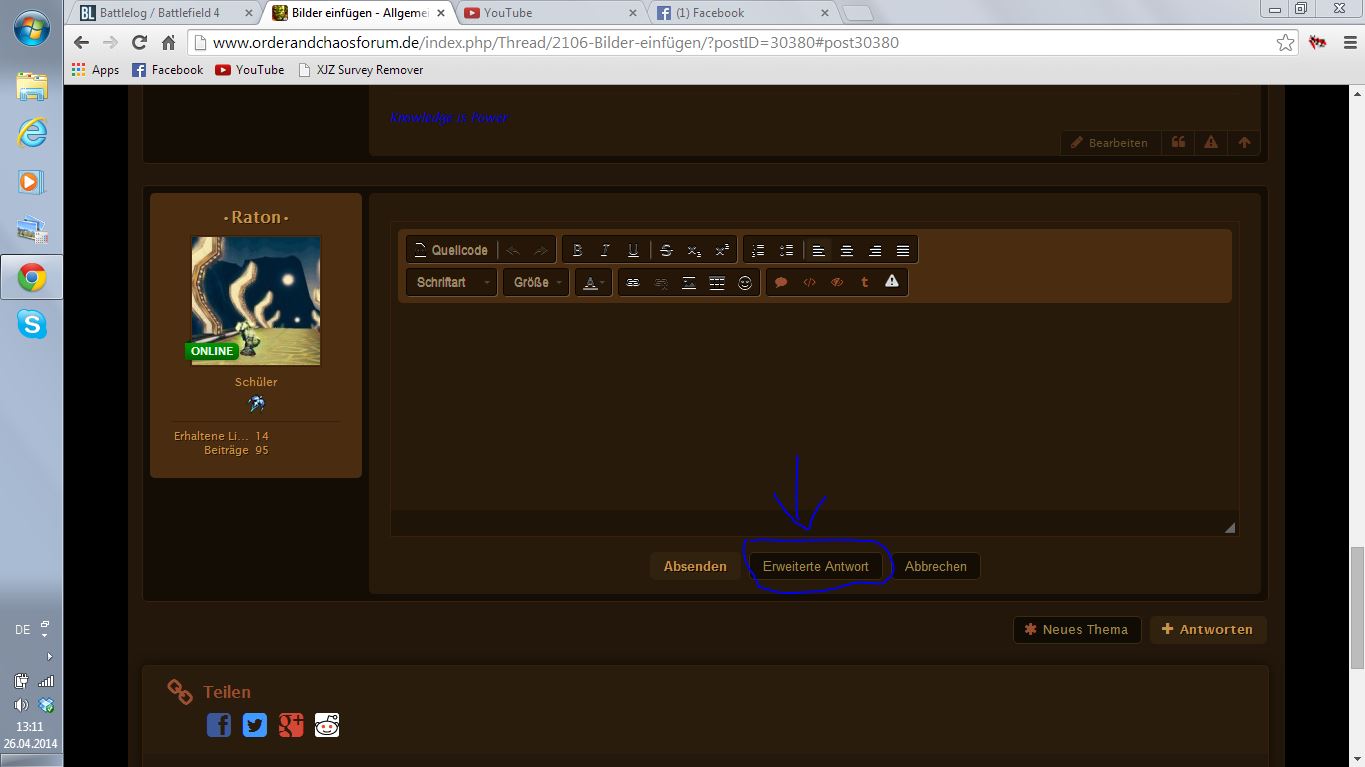Toggle italic text formatting
The width and height of the screenshot is (1365, 767).
pyautogui.click(x=605, y=250)
